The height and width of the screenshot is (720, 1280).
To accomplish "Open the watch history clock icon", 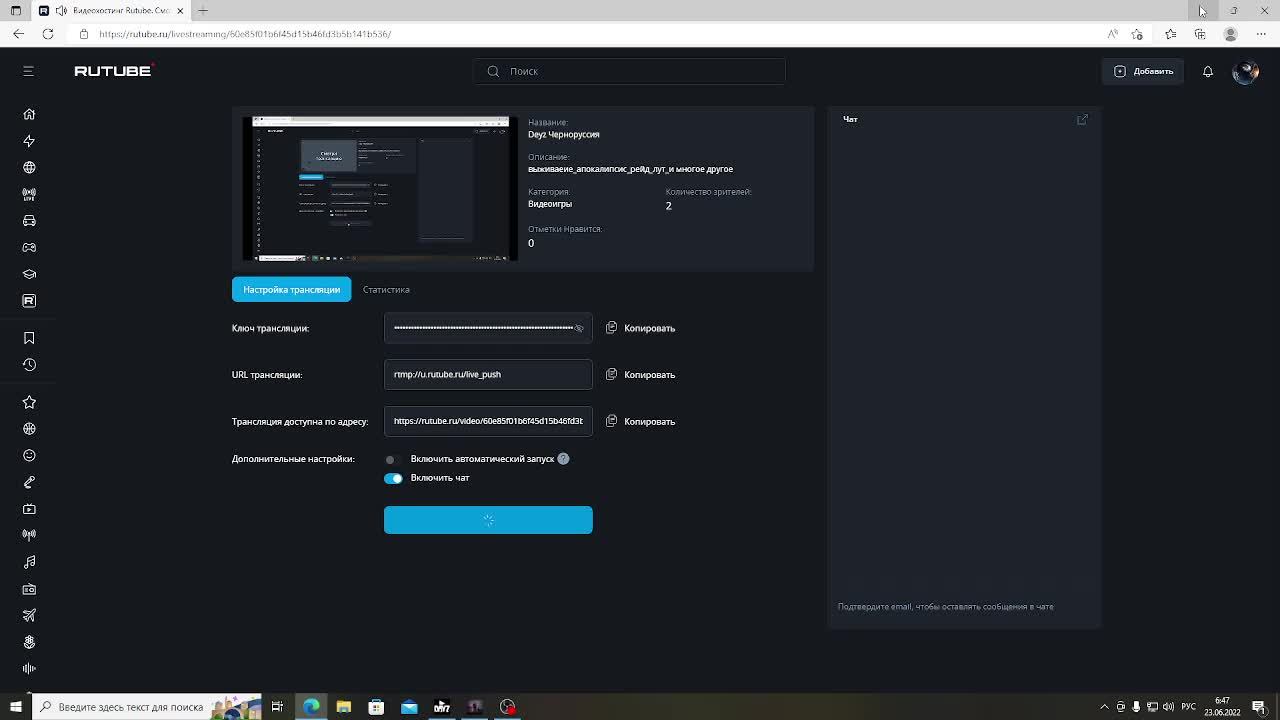I will coord(29,365).
